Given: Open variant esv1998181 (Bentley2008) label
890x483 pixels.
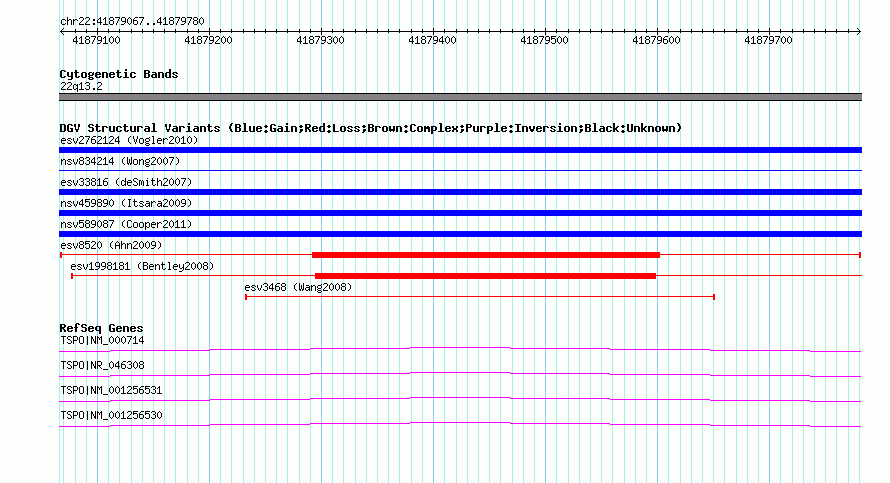Looking at the screenshot, I should 142,266.
